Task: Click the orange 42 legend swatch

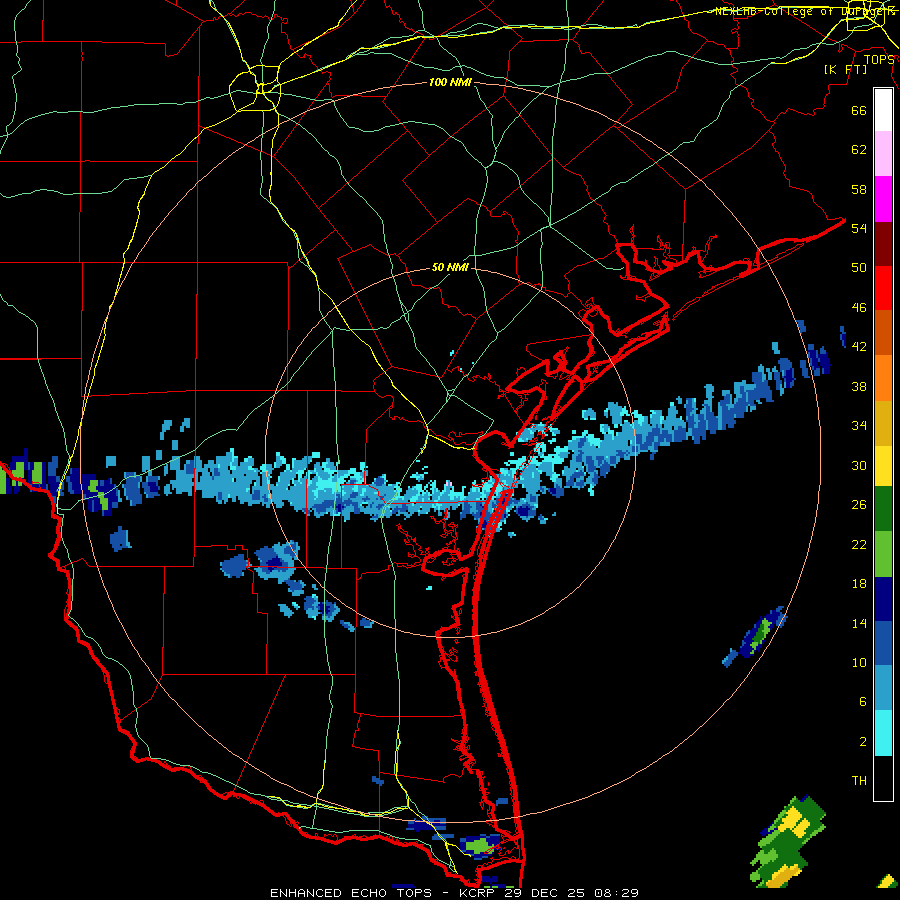Action: click(x=883, y=378)
